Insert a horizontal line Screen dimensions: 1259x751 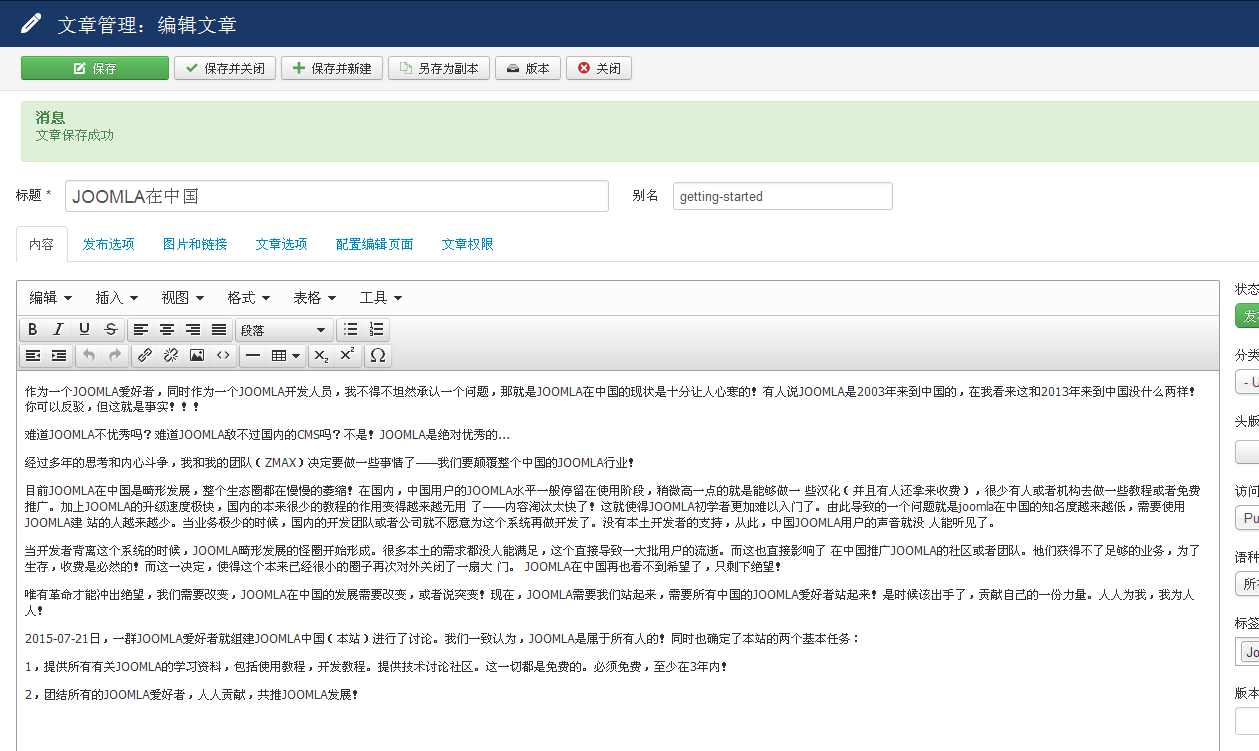point(253,355)
